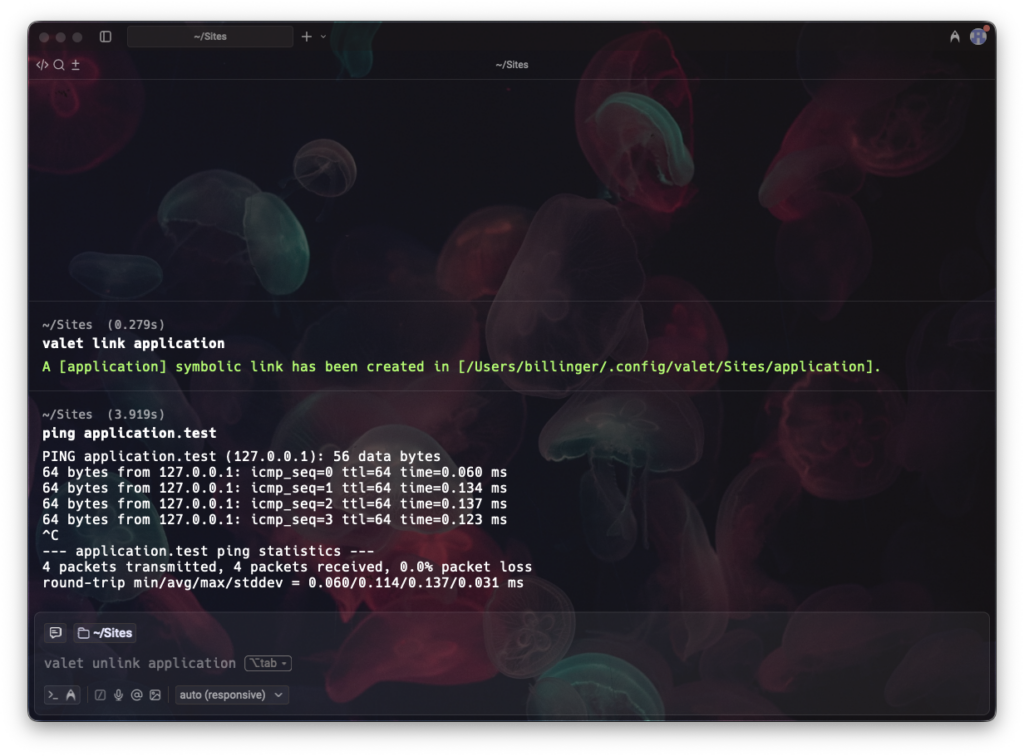Start voice input with microphone icon
1024x756 pixels.
pos(118,695)
